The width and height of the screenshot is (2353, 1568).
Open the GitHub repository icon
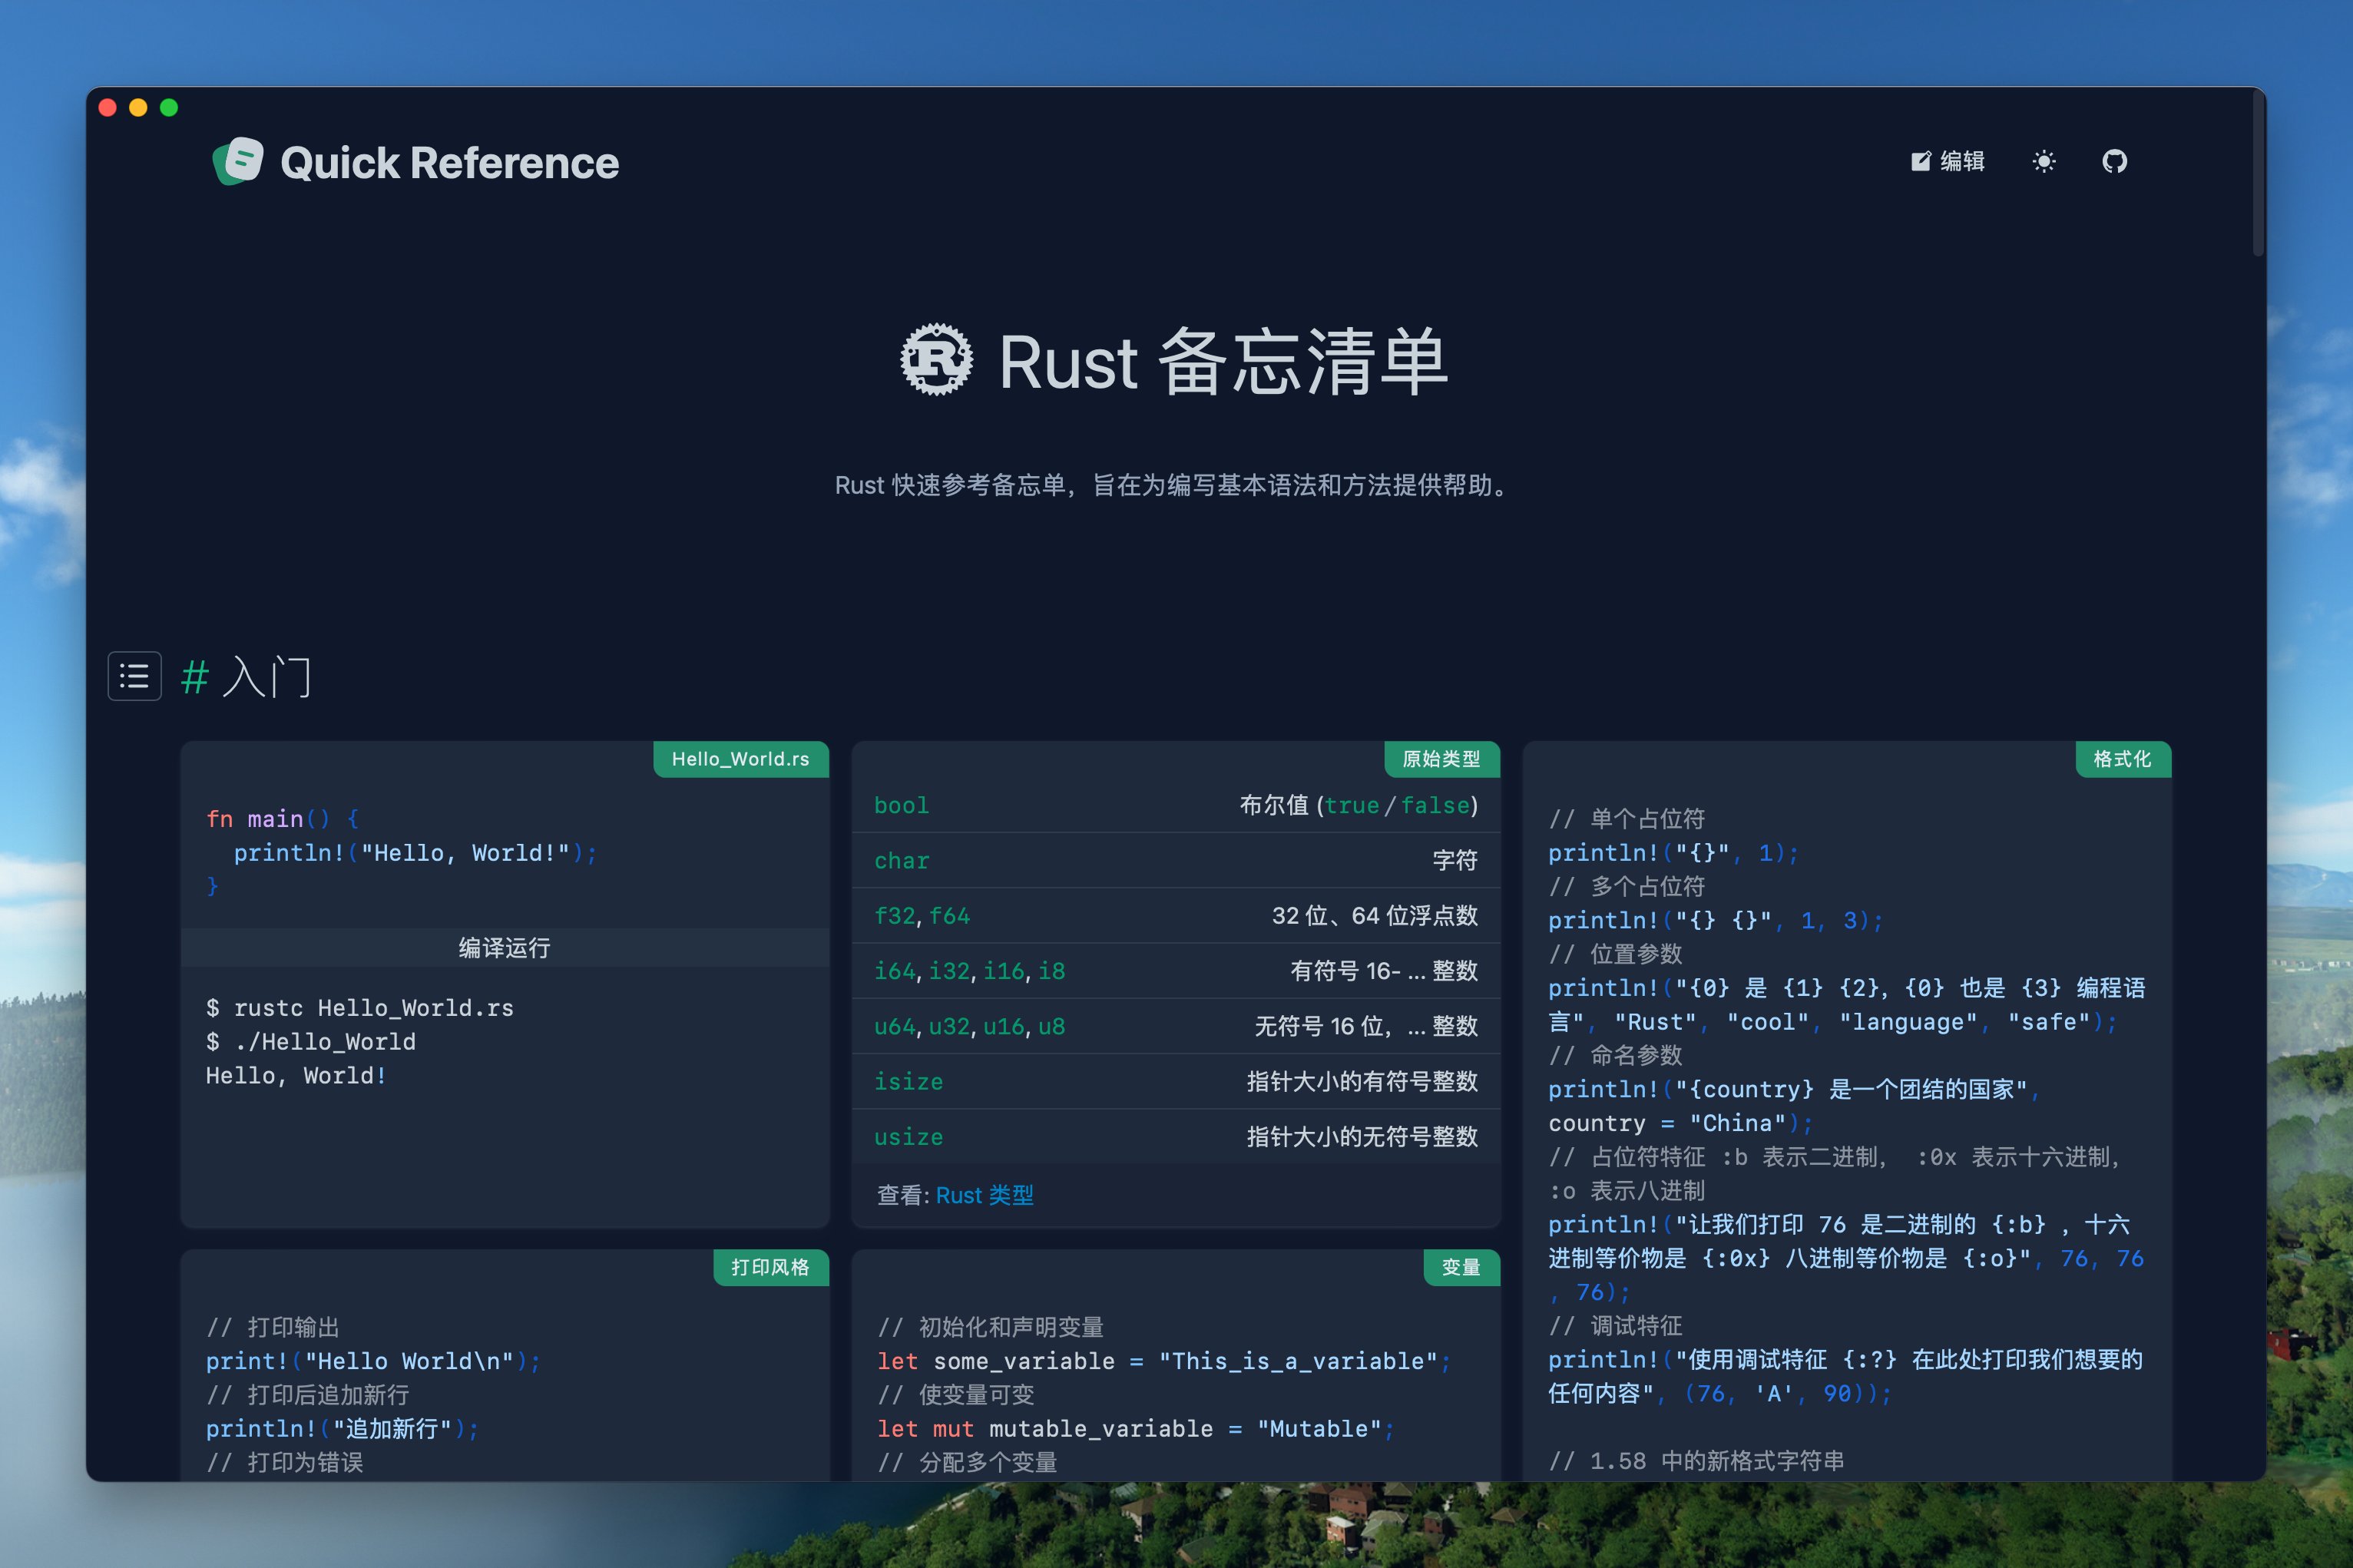[2114, 161]
